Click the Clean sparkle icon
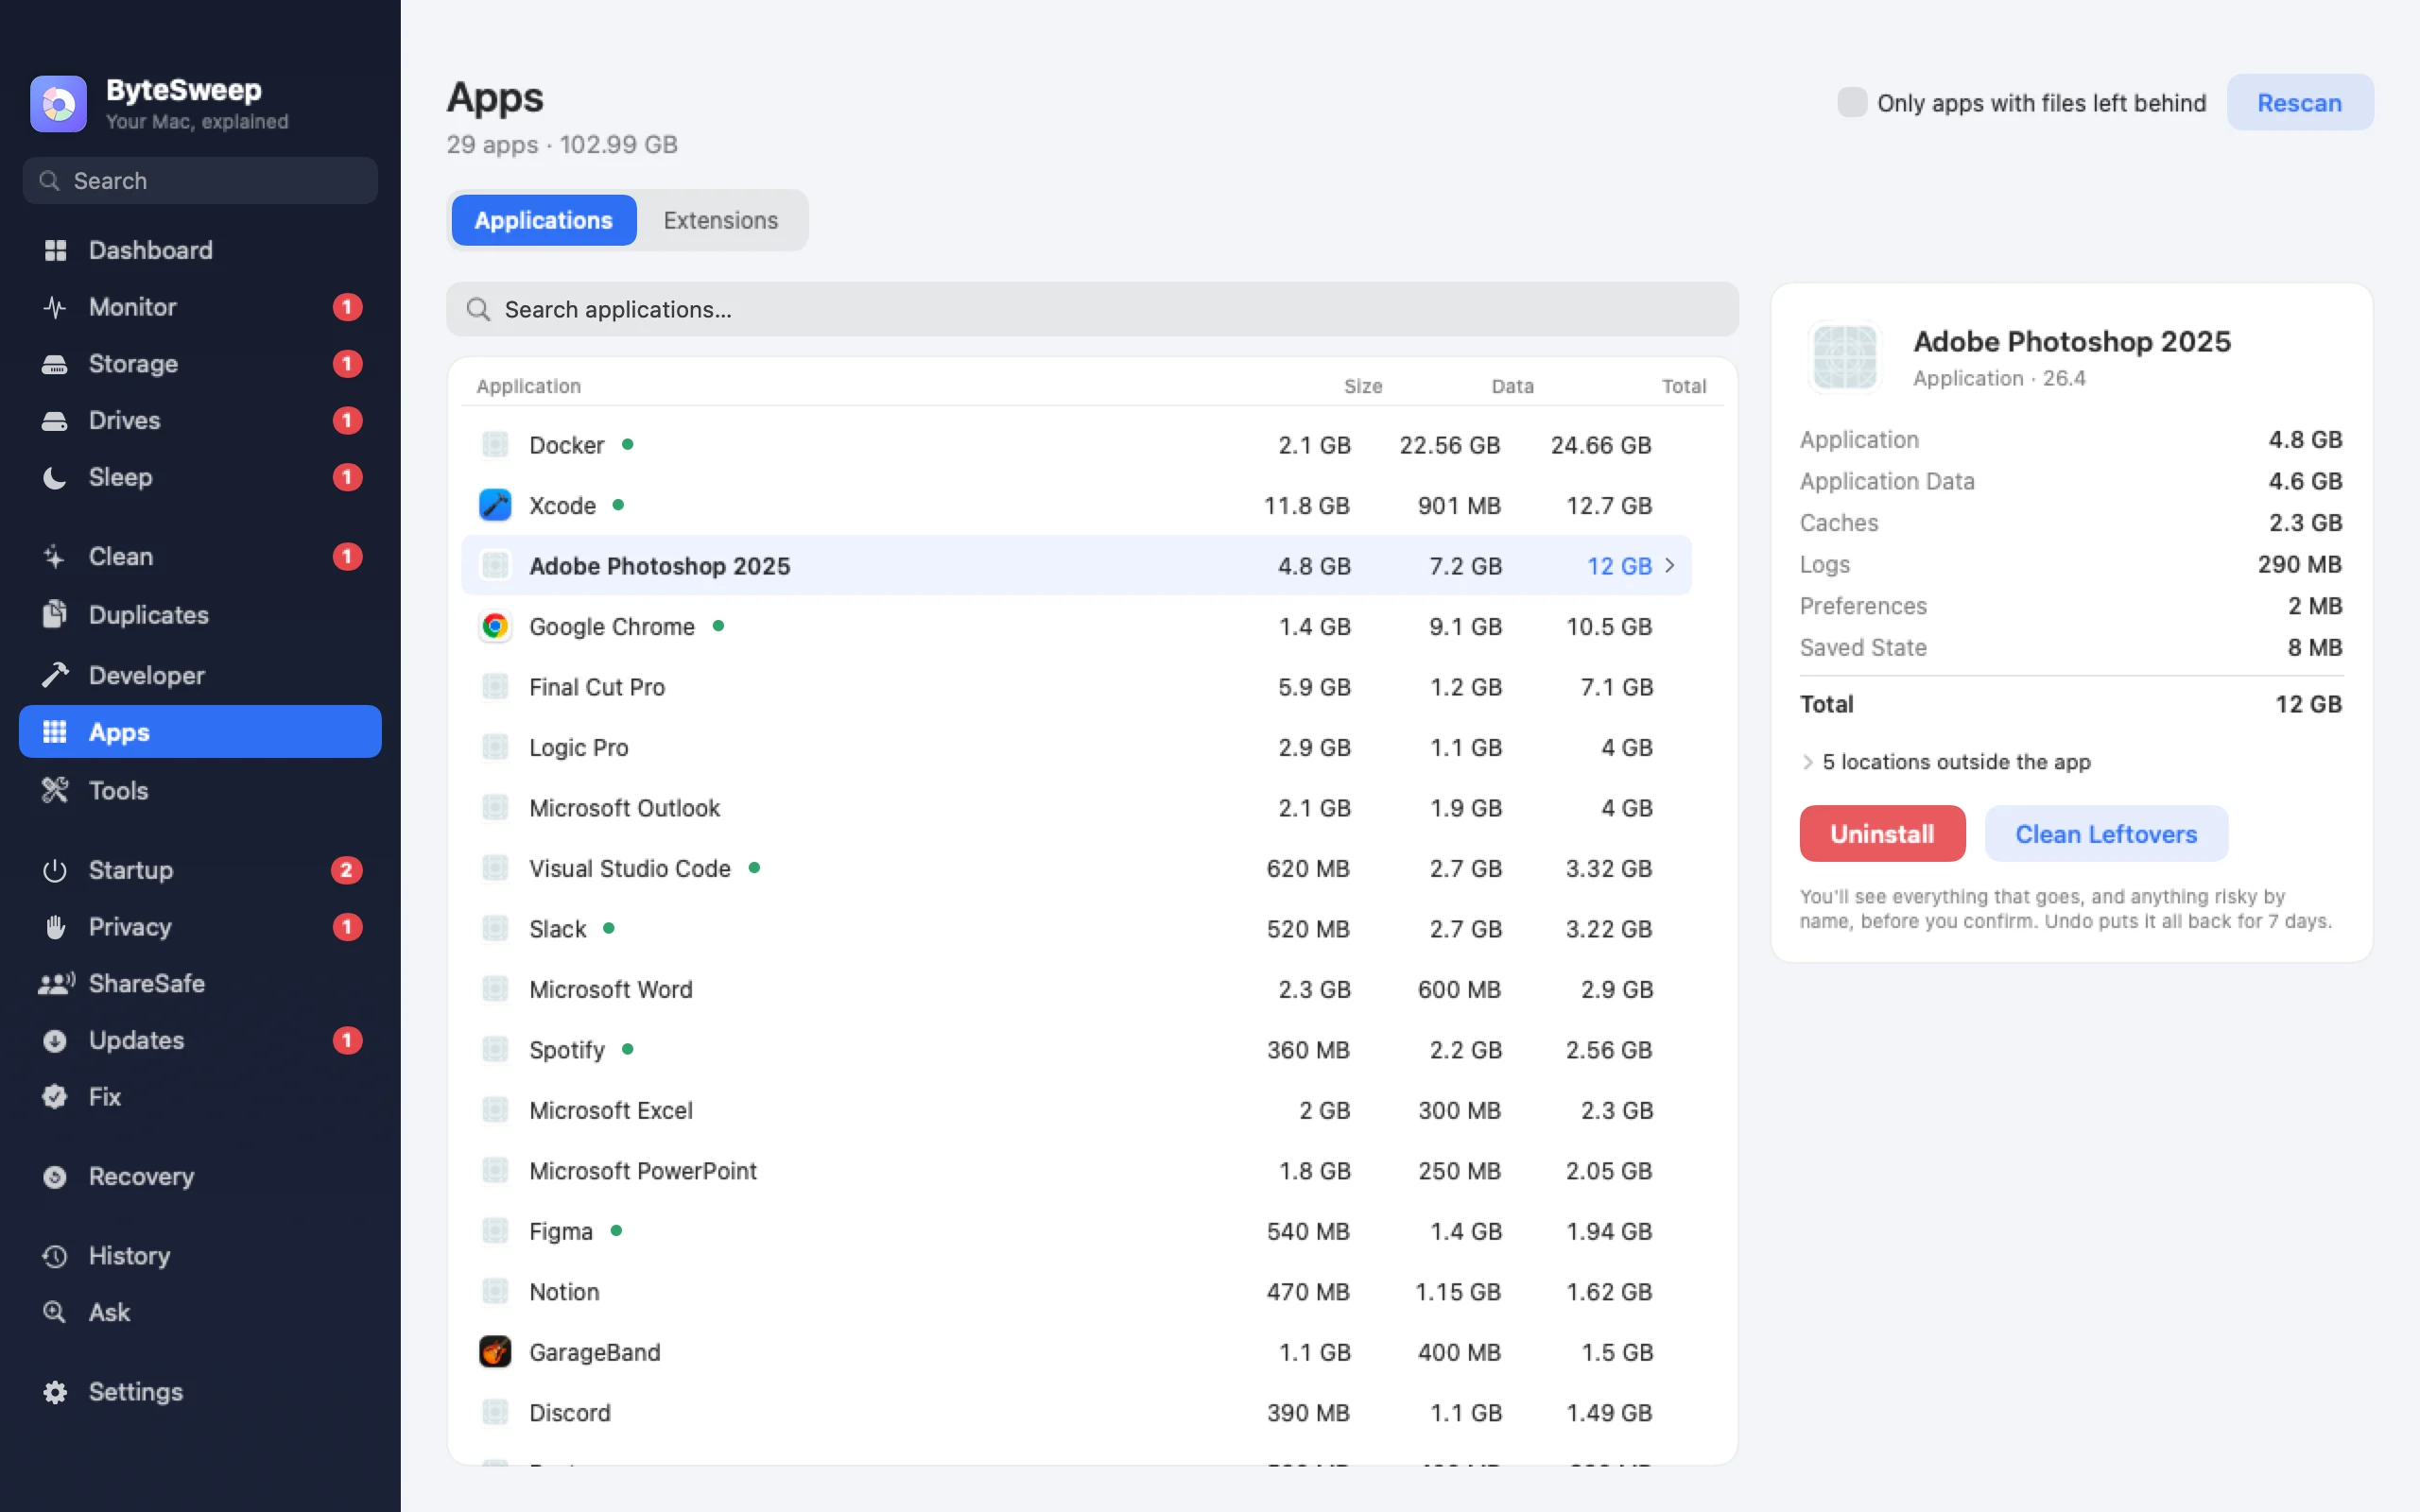The width and height of the screenshot is (2420, 1512). (55, 556)
